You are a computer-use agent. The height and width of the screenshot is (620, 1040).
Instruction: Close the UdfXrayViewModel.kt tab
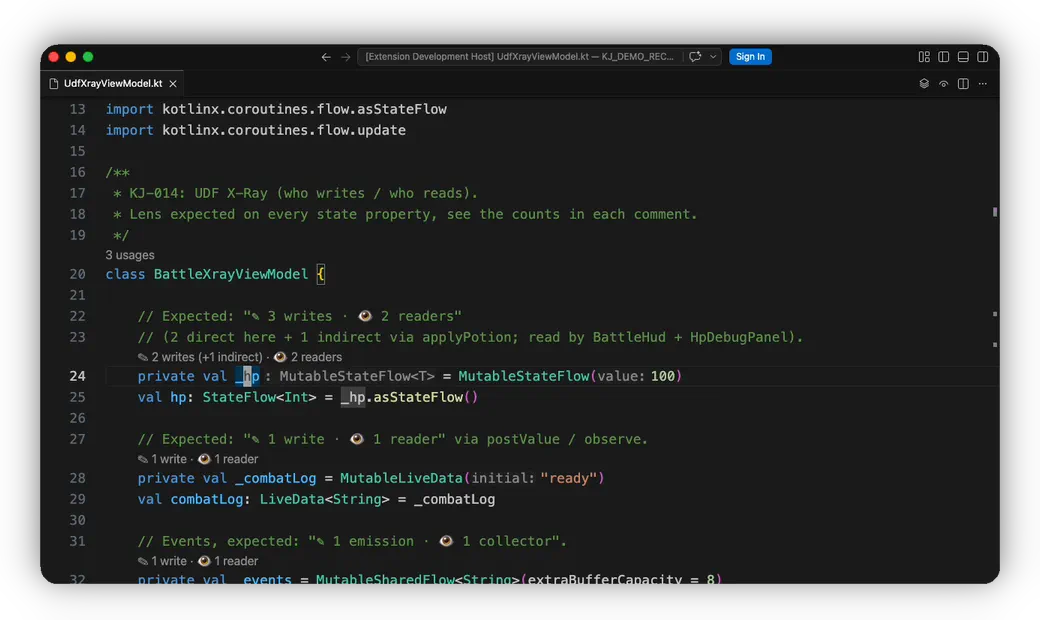[173, 84]
